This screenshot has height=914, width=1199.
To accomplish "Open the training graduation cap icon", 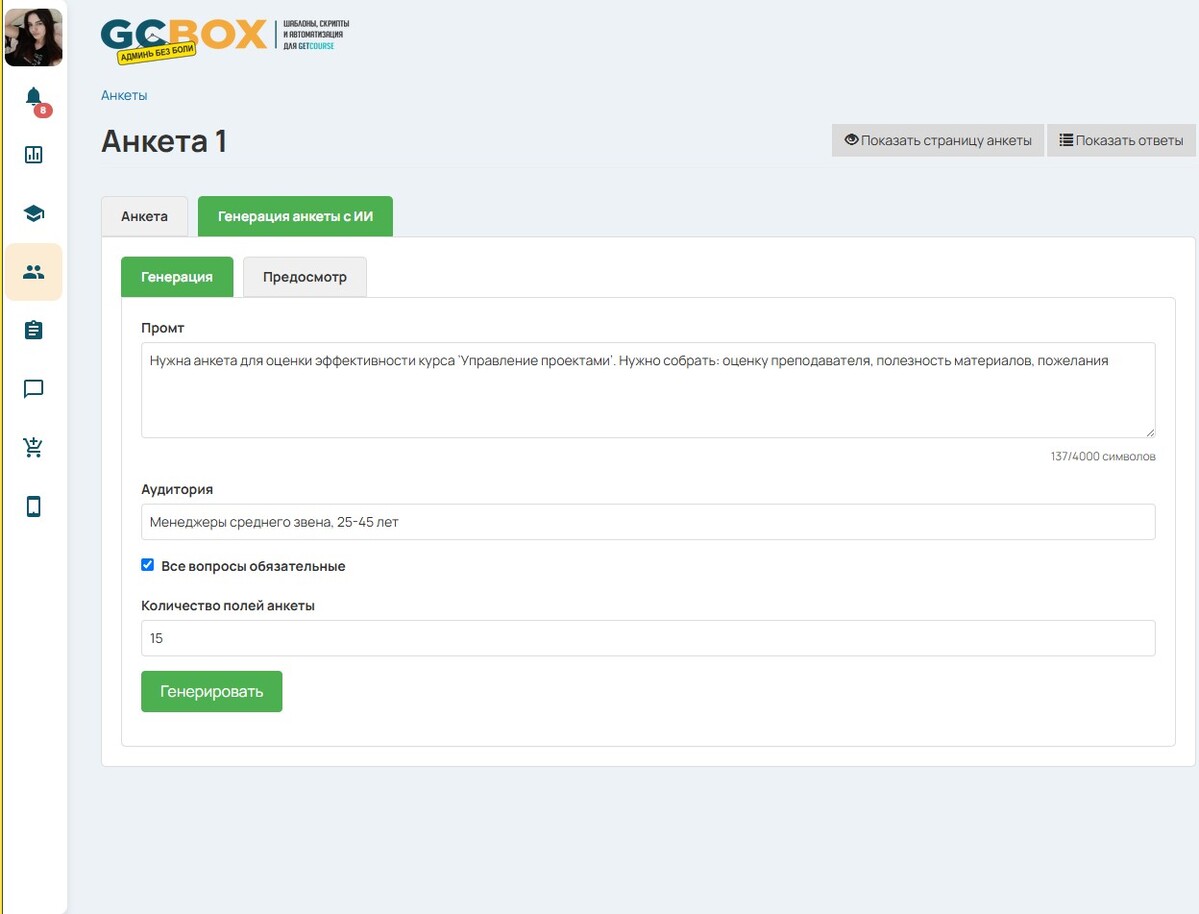I will (x=34, y=213).
